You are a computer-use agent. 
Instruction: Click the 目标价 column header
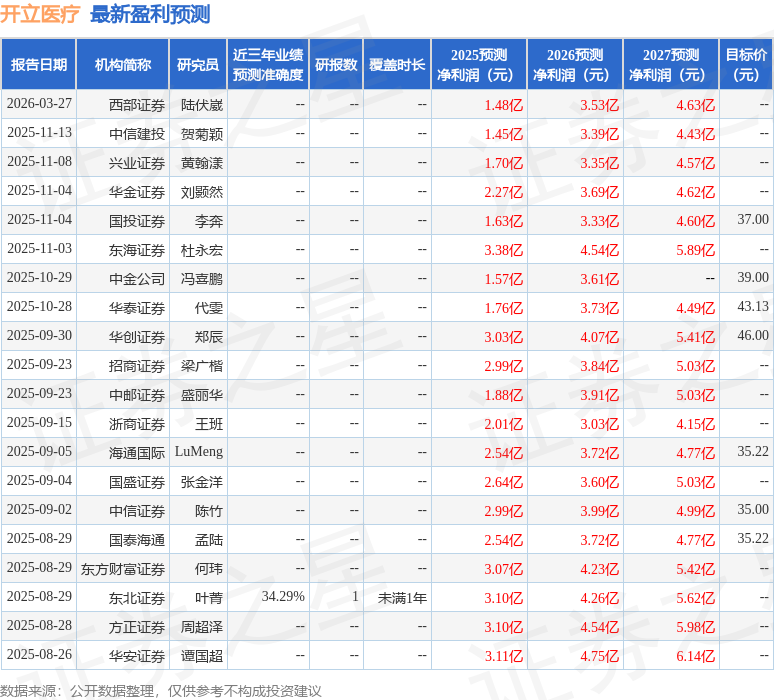pyautogui.click(x=746, y=65)
